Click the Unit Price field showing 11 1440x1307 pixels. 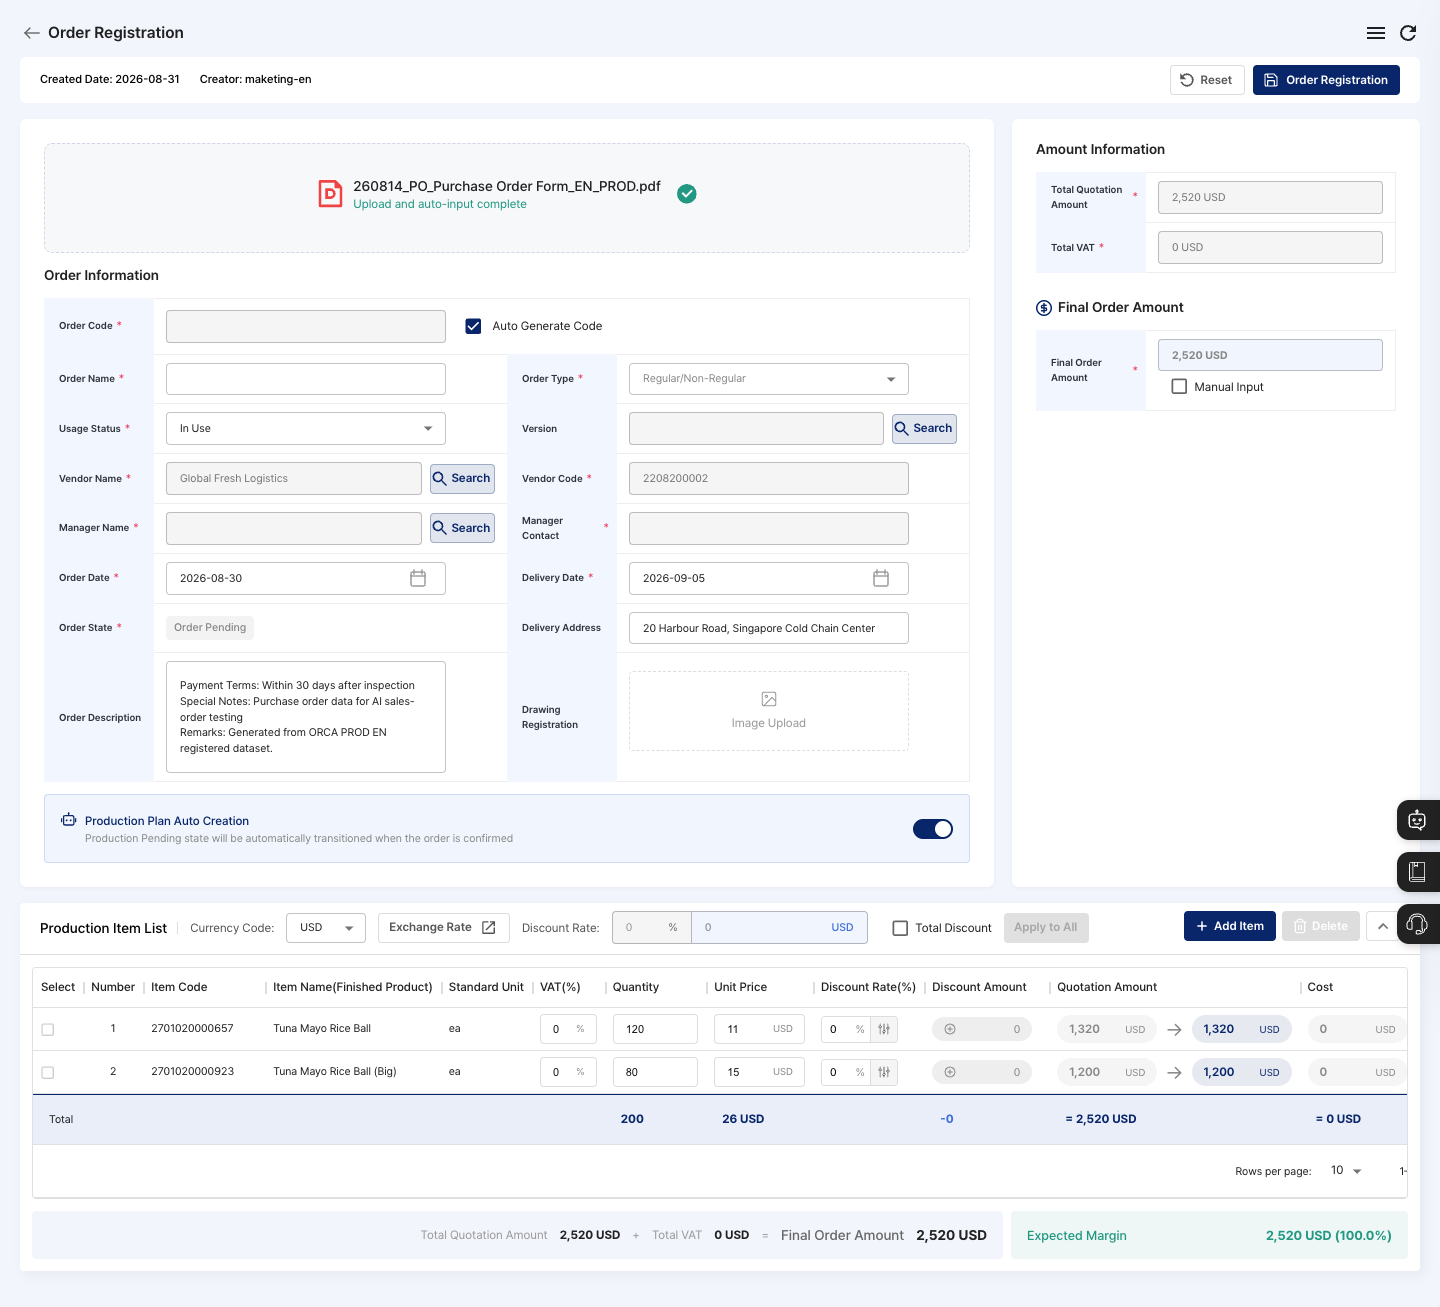pyautogui.click(x=759, y=1029)
